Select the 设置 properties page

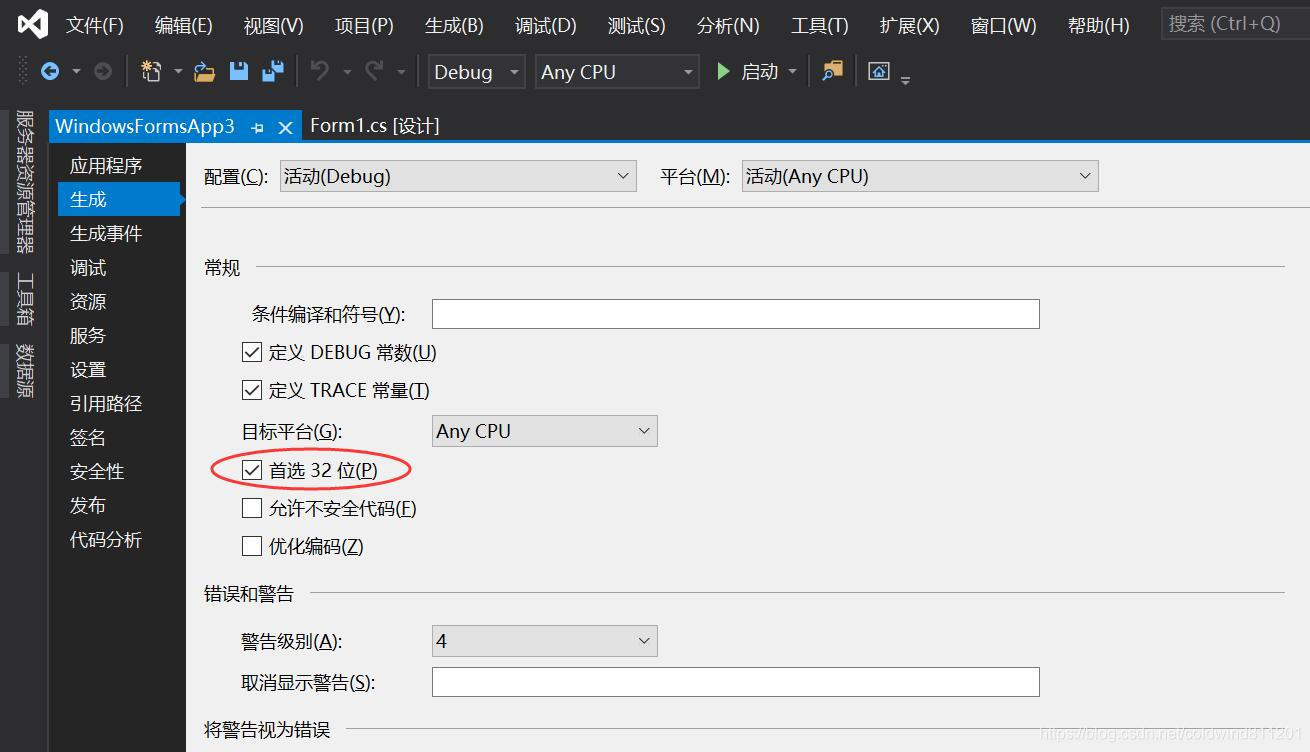pyautogui.click(x=88, y=369)
